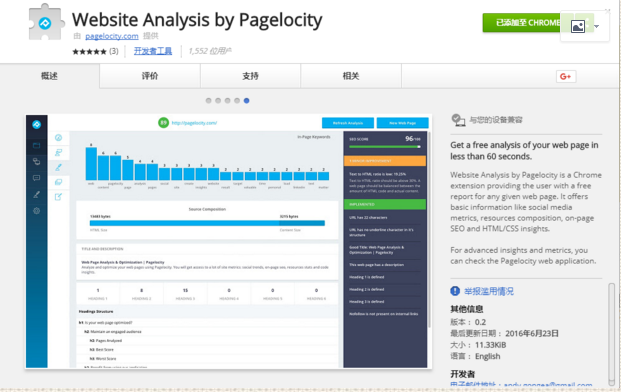
Task: Click the 与您的设备兼容 compatibility text
Action: (x=496, y=120)
